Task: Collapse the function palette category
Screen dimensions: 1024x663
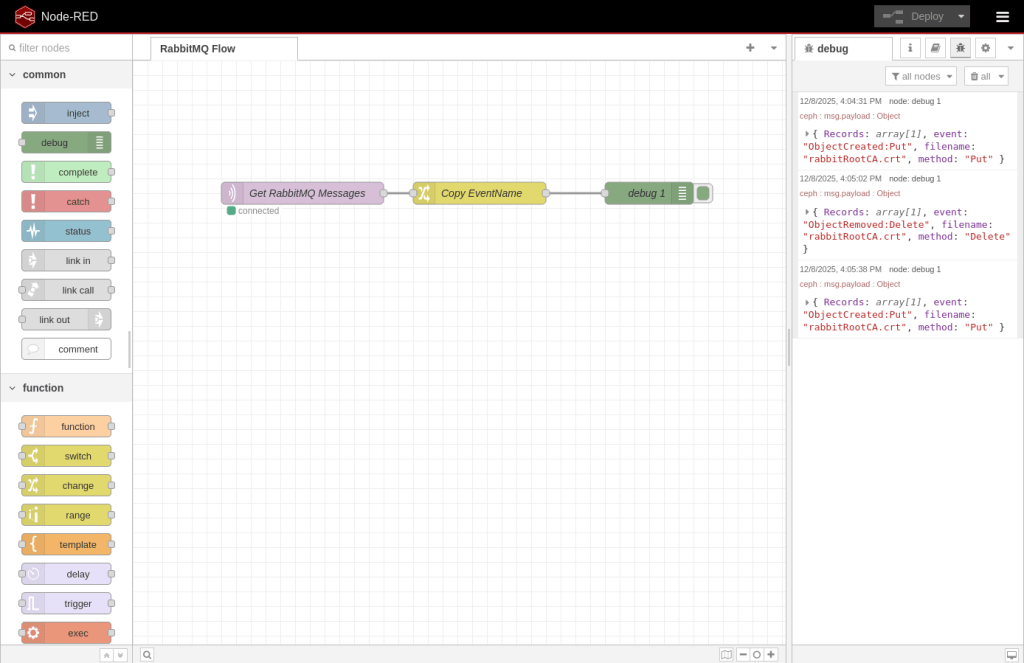Action: (13, 388)
